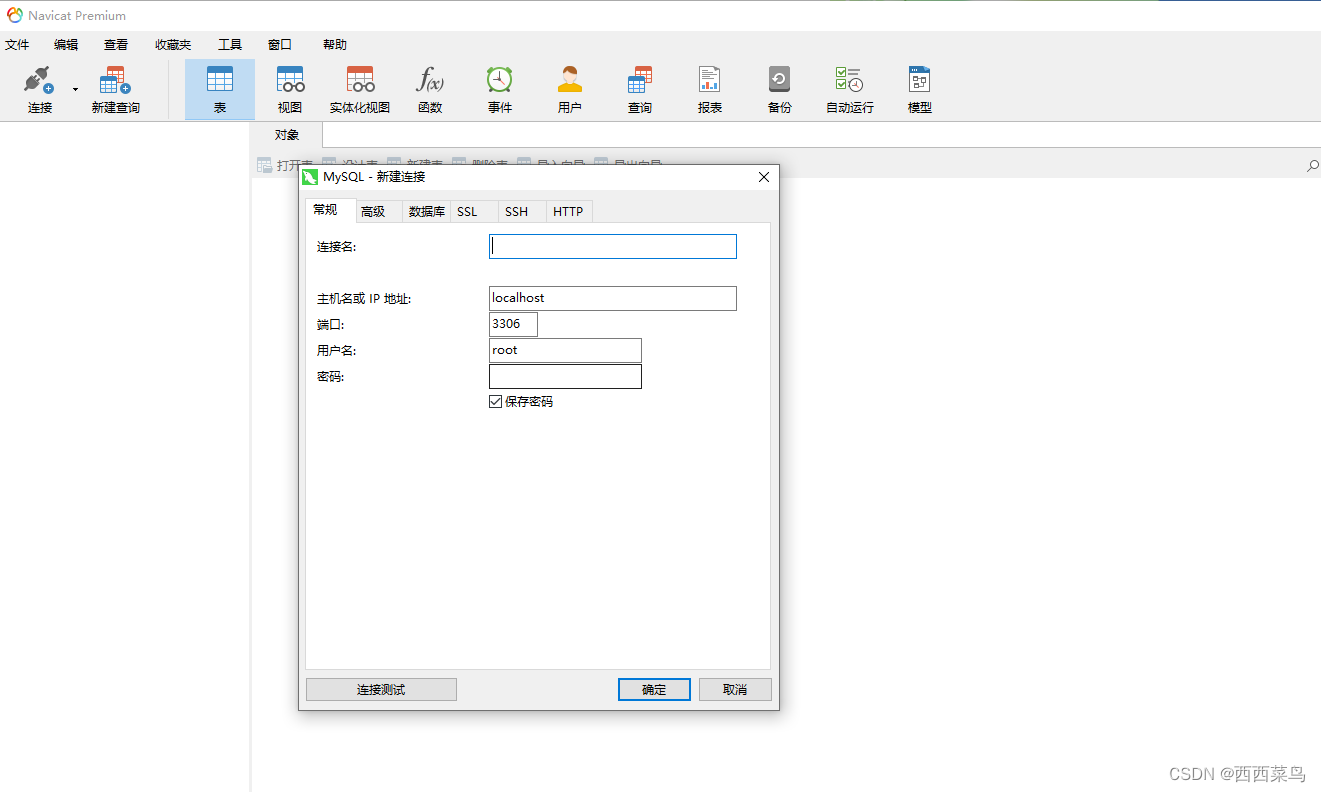Screen dimensions: 1321x792
Task: Open the Report (报表) toolbar icon
Action: [x=710, y=80]
